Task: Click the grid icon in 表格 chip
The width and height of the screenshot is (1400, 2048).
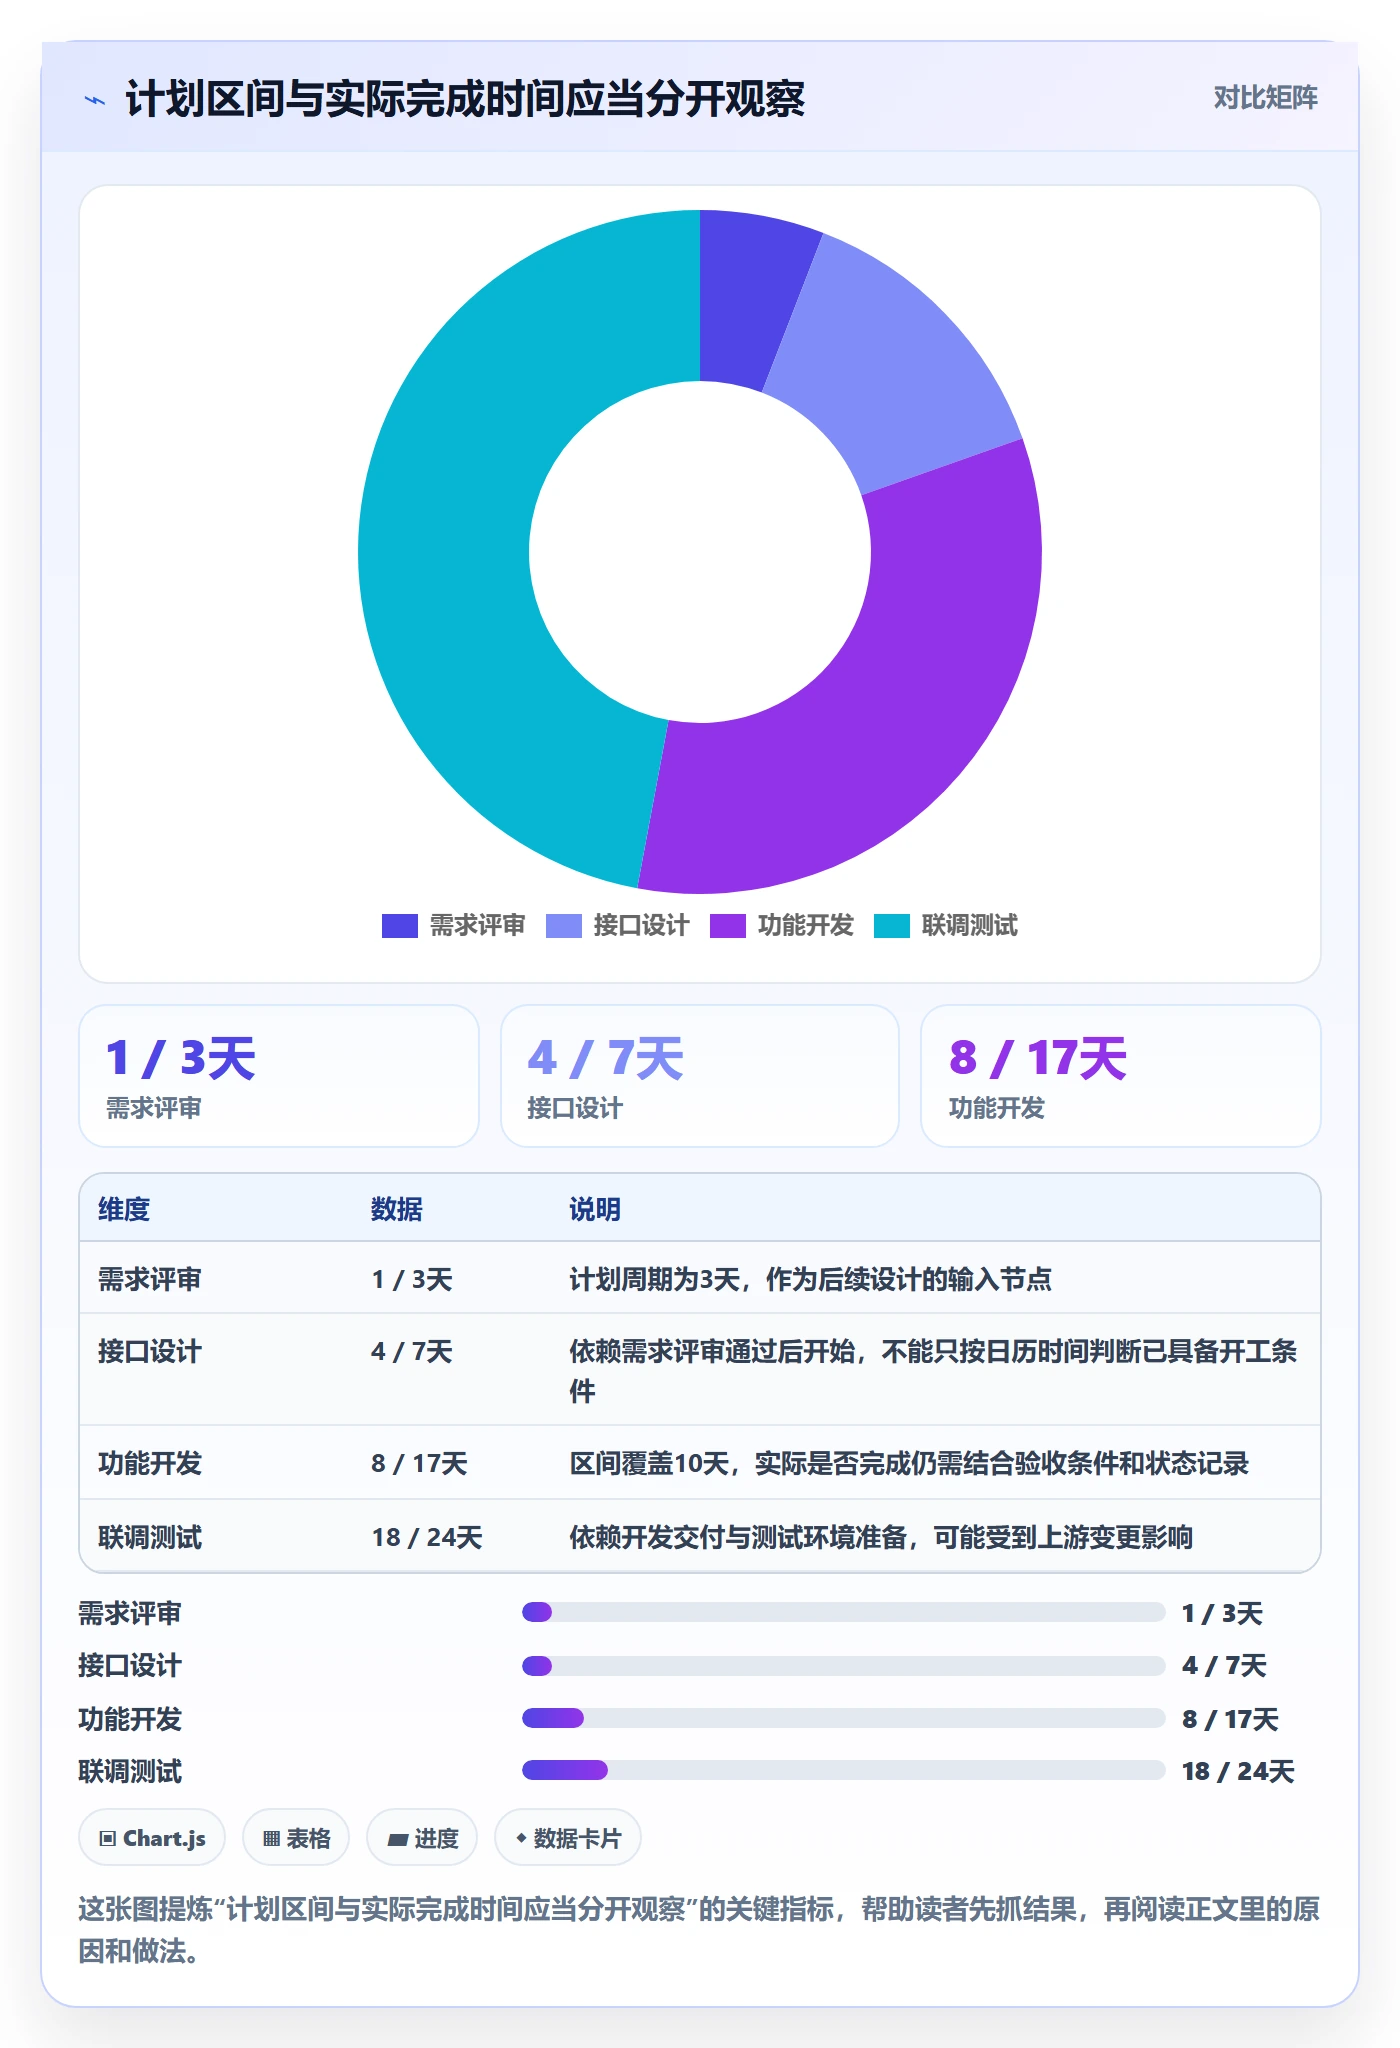Action: click(271, 1838)
